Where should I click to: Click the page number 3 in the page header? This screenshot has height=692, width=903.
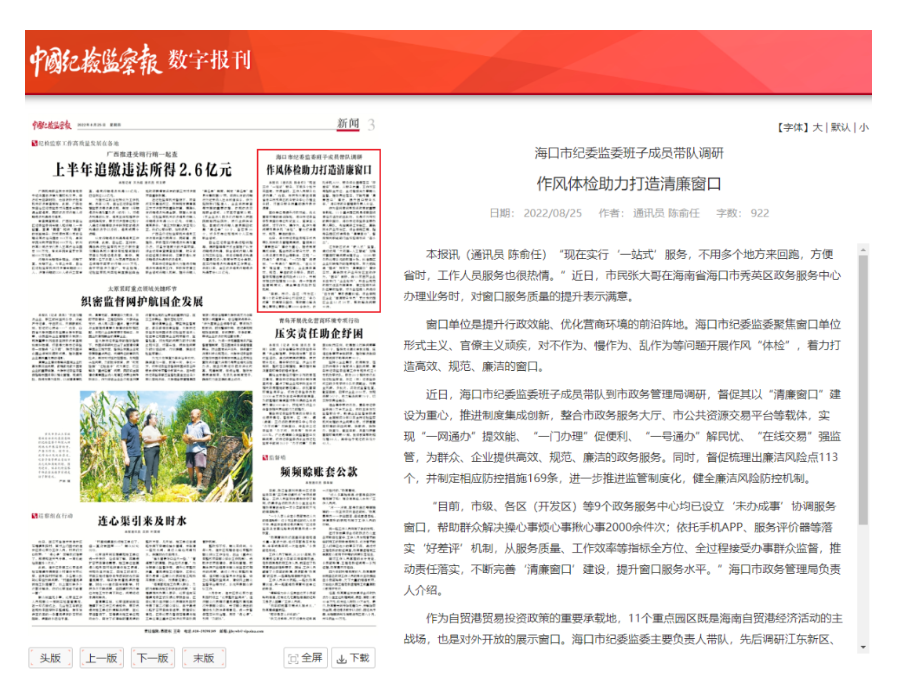(371, 124)
